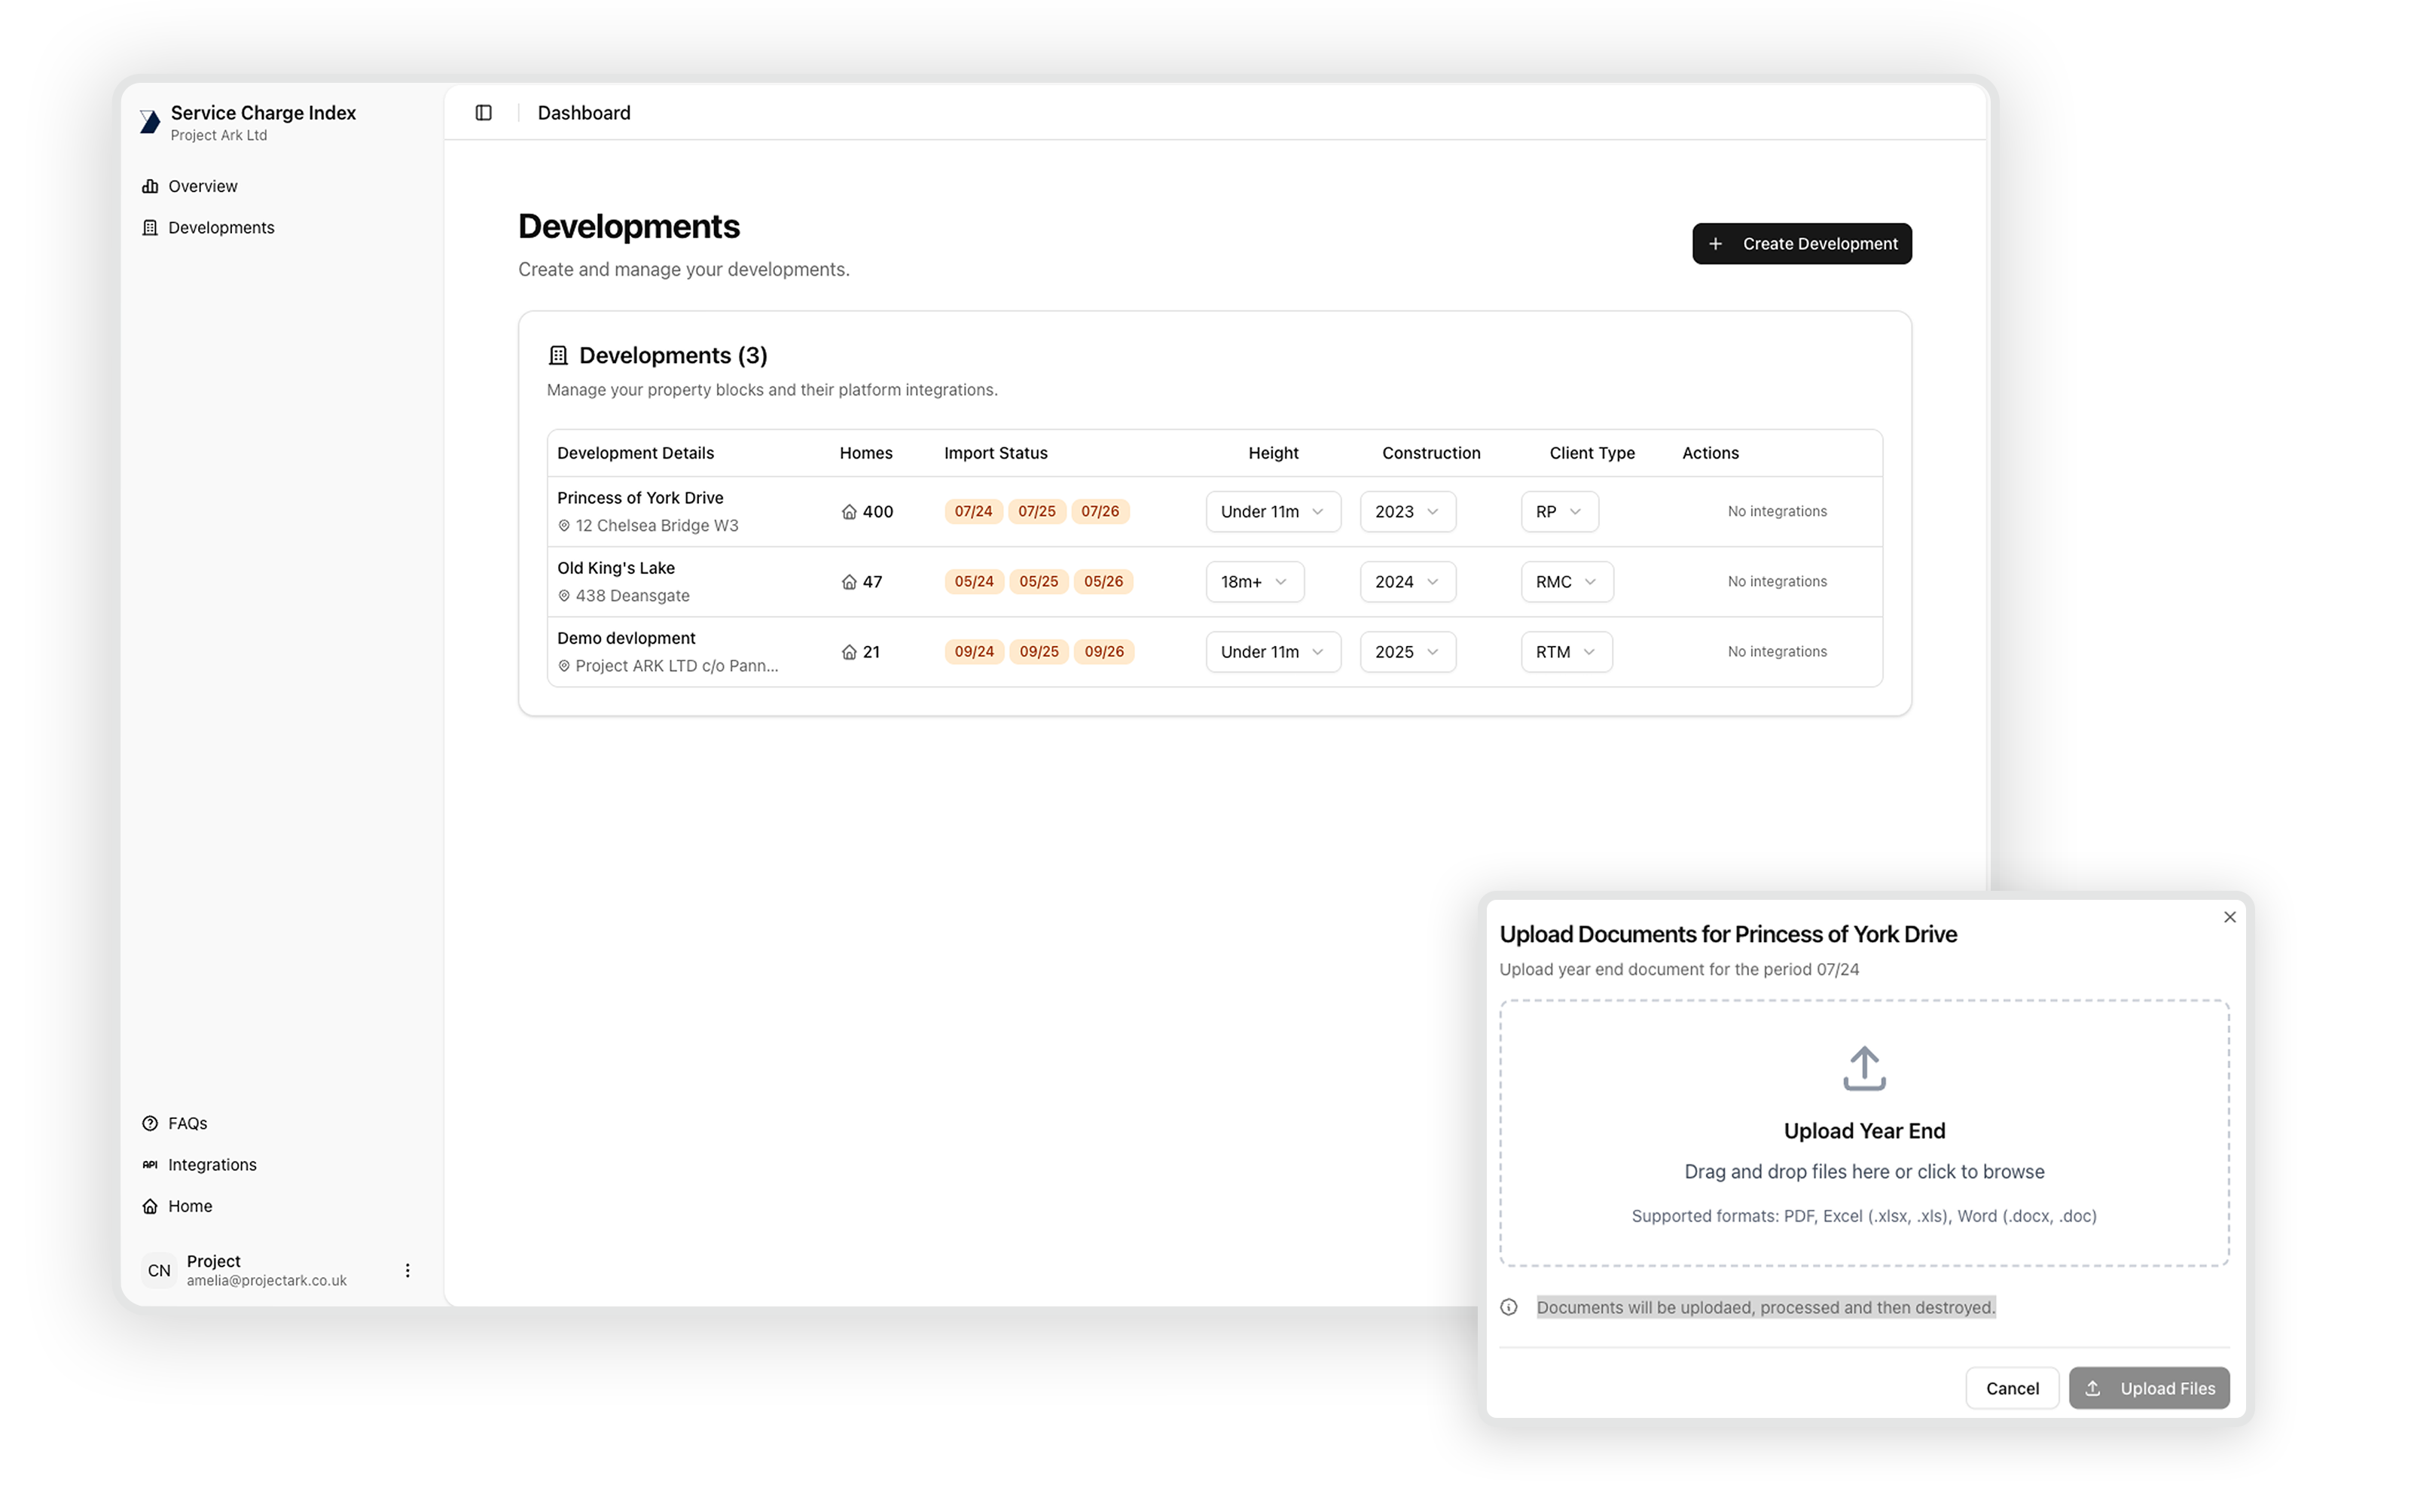Open the 18m+ Height dropdown
Screen dimensions: 2411x1512
pos(1253,582)
